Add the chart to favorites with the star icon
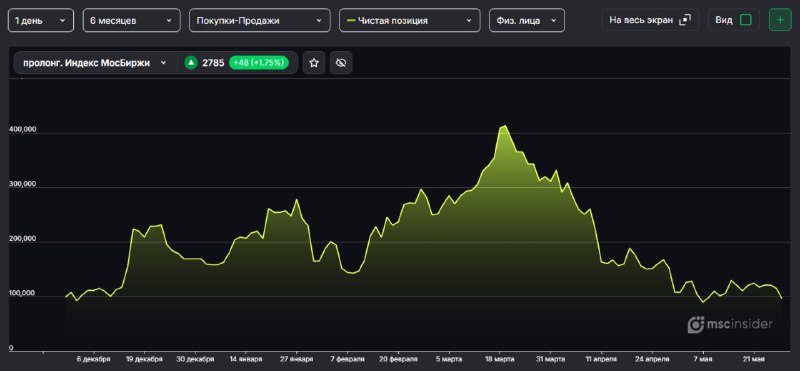The height and width of the screenshot is (371, 800). 314,63
